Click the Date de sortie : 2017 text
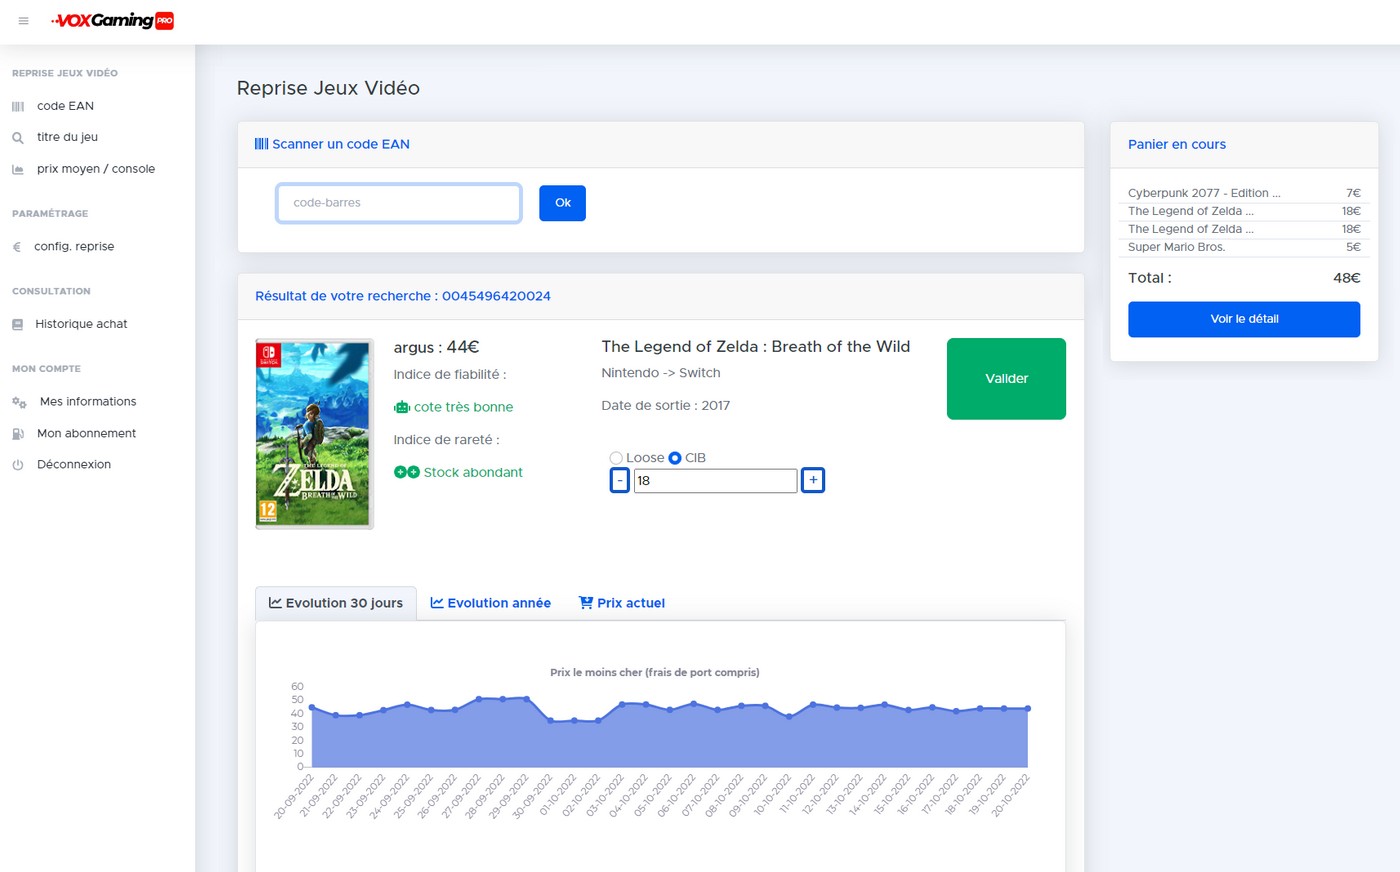Screen dimensions: 1400x872 [x=666, y=405]
